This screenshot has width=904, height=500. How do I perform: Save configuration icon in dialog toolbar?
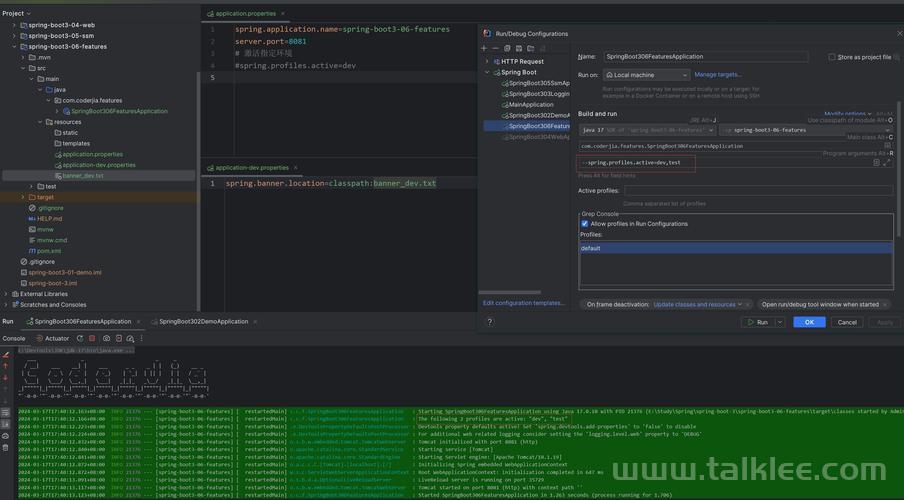point(519,48)
